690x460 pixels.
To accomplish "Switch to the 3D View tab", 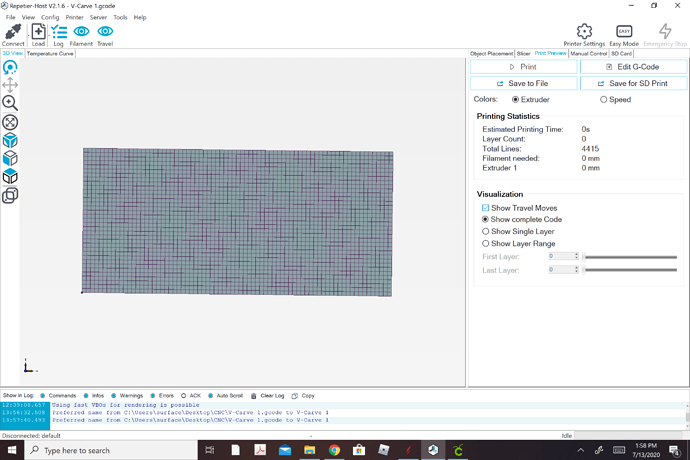I will pos(13,53).
